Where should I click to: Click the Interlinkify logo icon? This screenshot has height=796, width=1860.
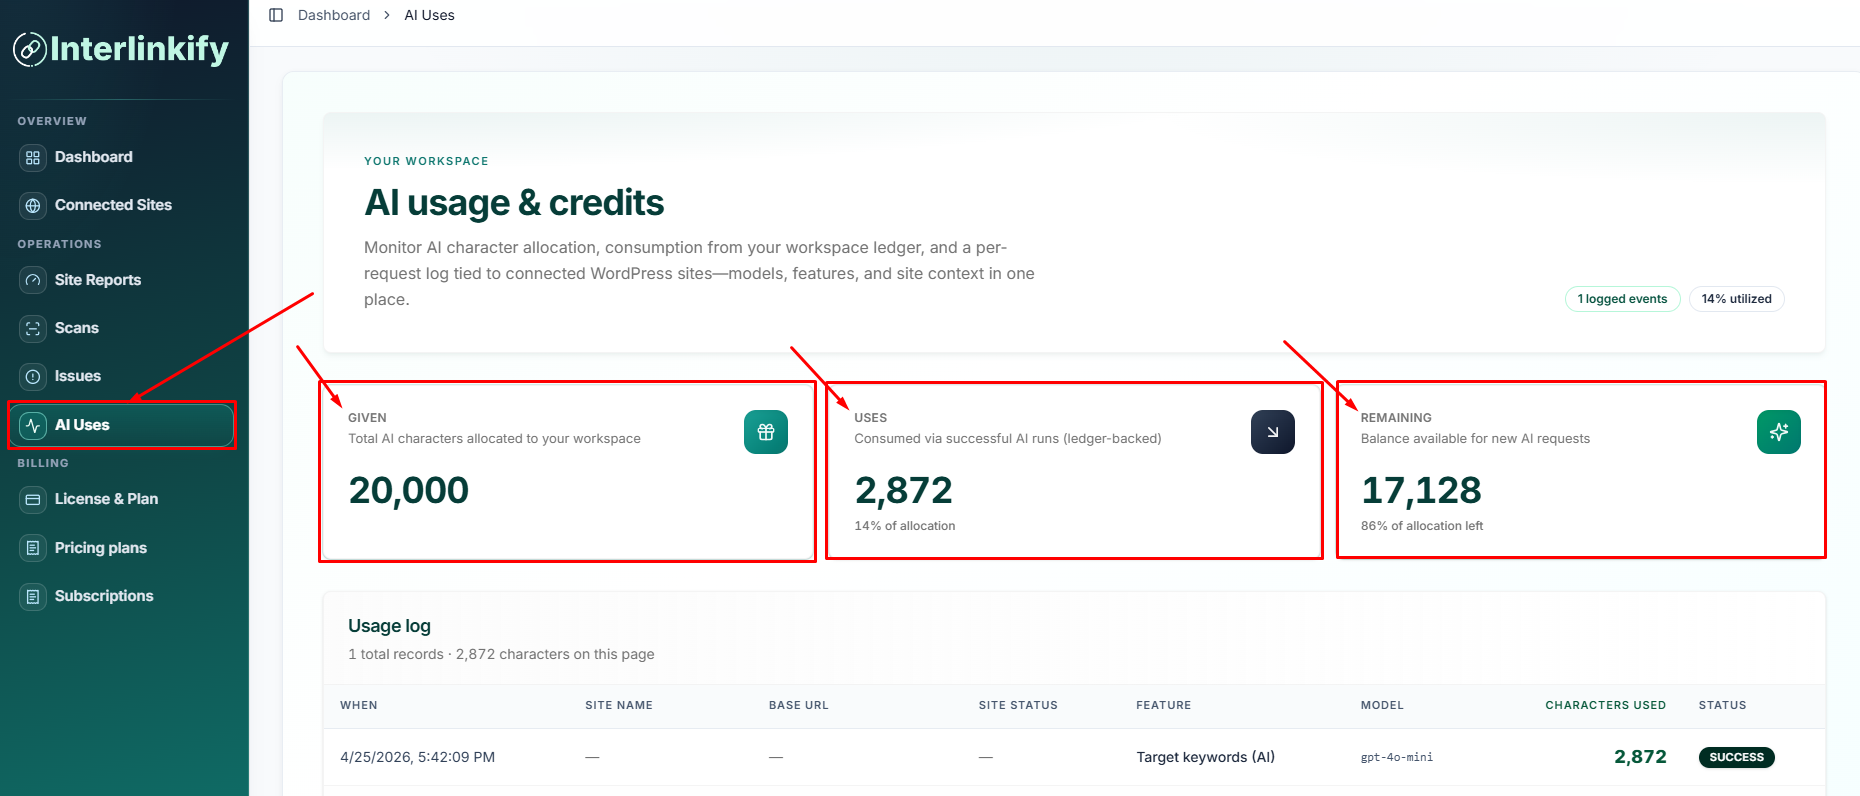pyautogui.click(x=29, y=49)
